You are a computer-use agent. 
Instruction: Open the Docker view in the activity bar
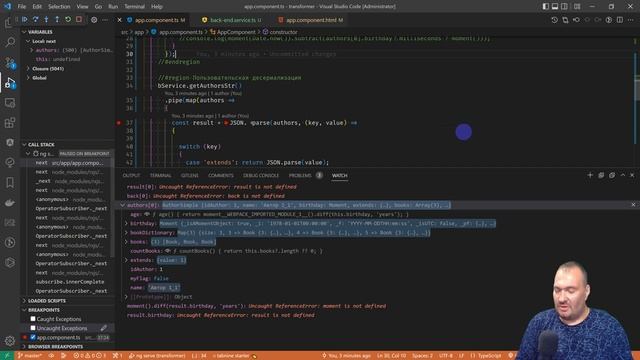[10, 203]
